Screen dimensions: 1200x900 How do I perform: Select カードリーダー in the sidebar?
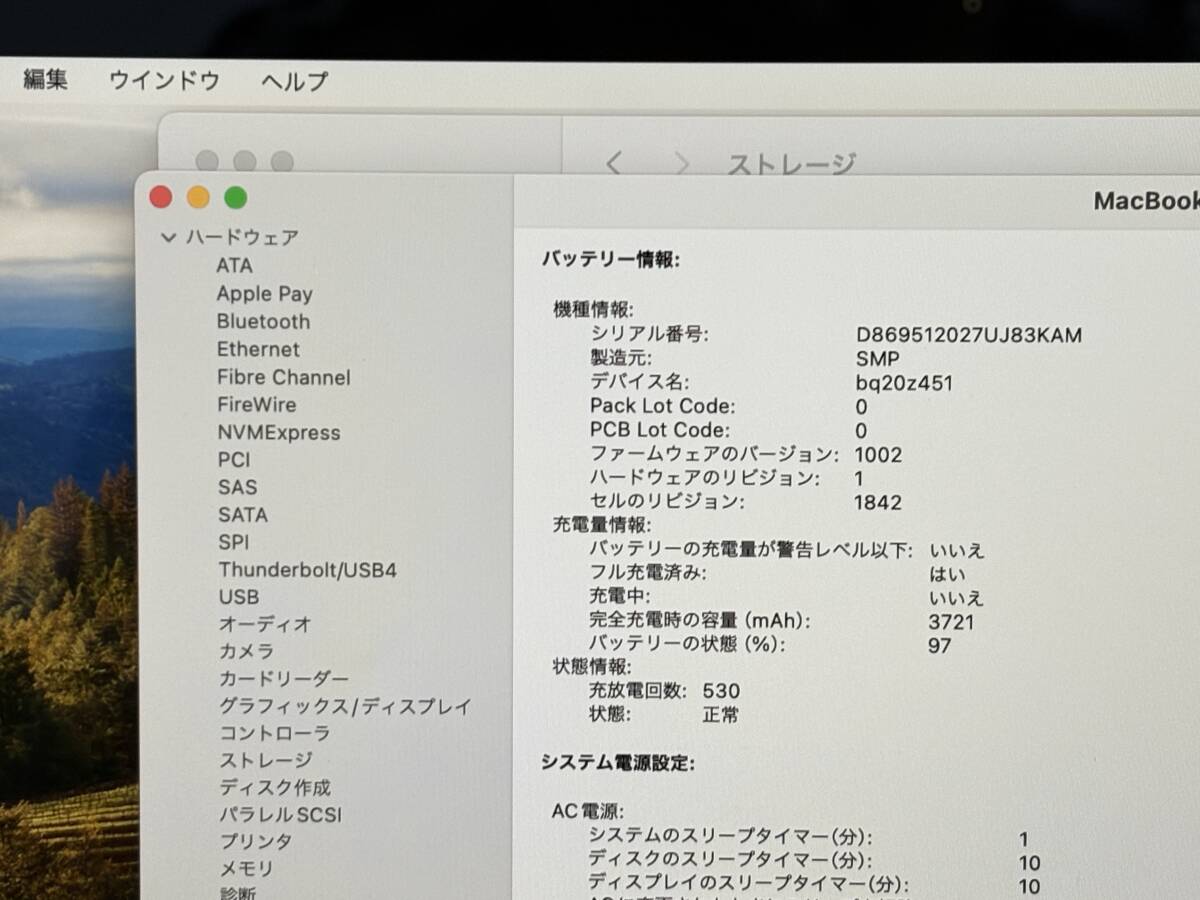284,679
